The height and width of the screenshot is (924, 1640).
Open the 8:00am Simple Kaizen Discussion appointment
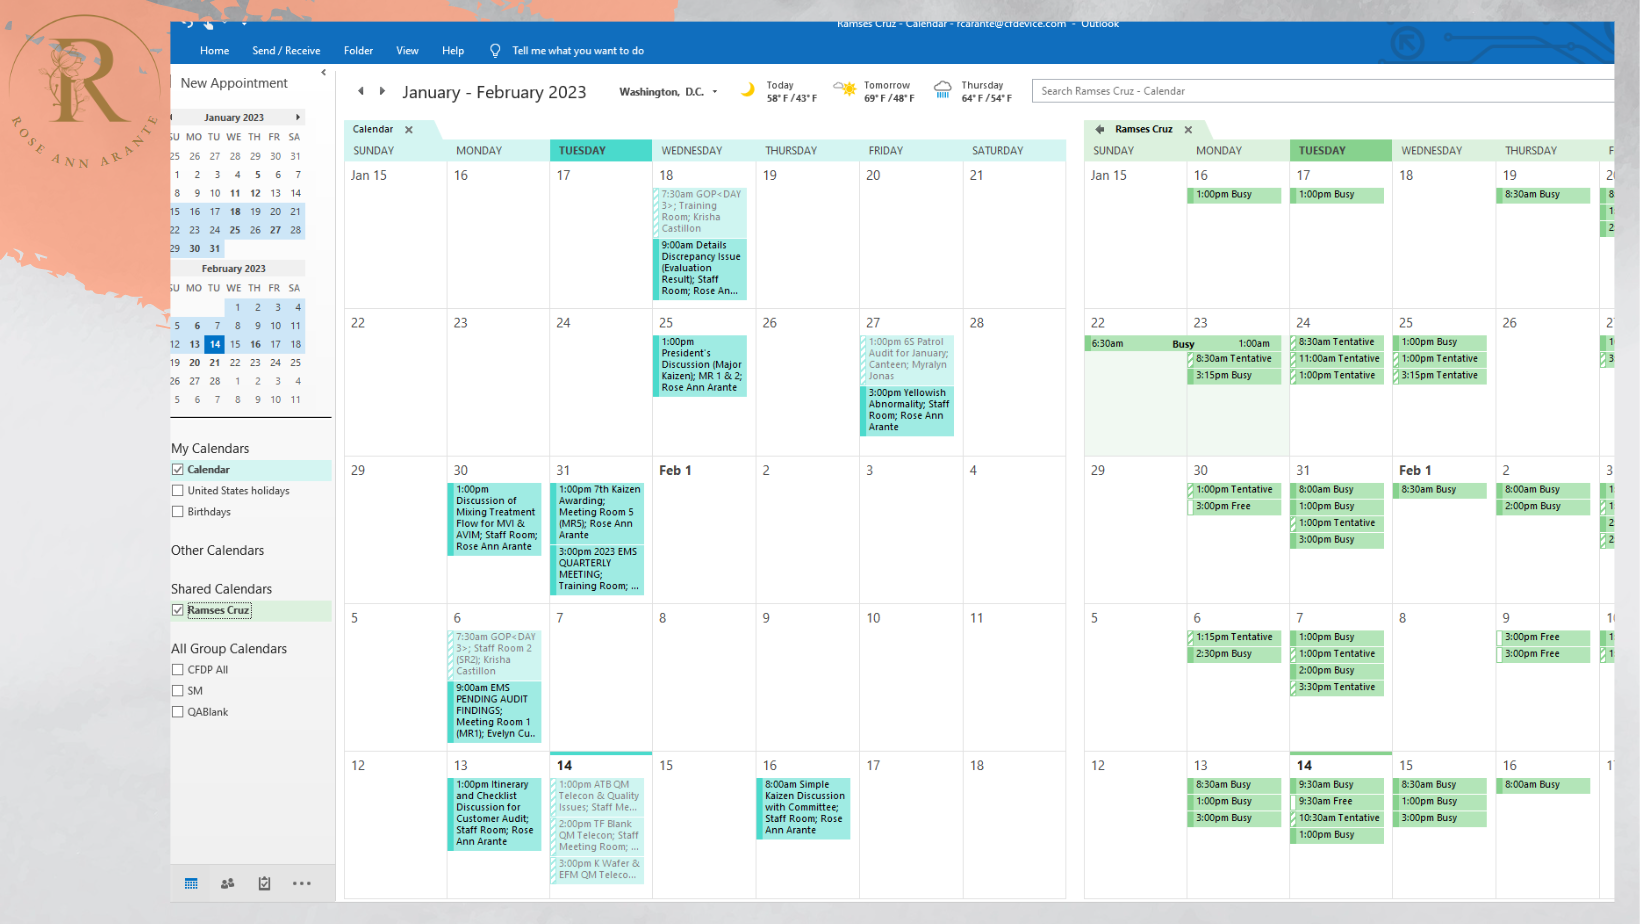tap(804, 808)
